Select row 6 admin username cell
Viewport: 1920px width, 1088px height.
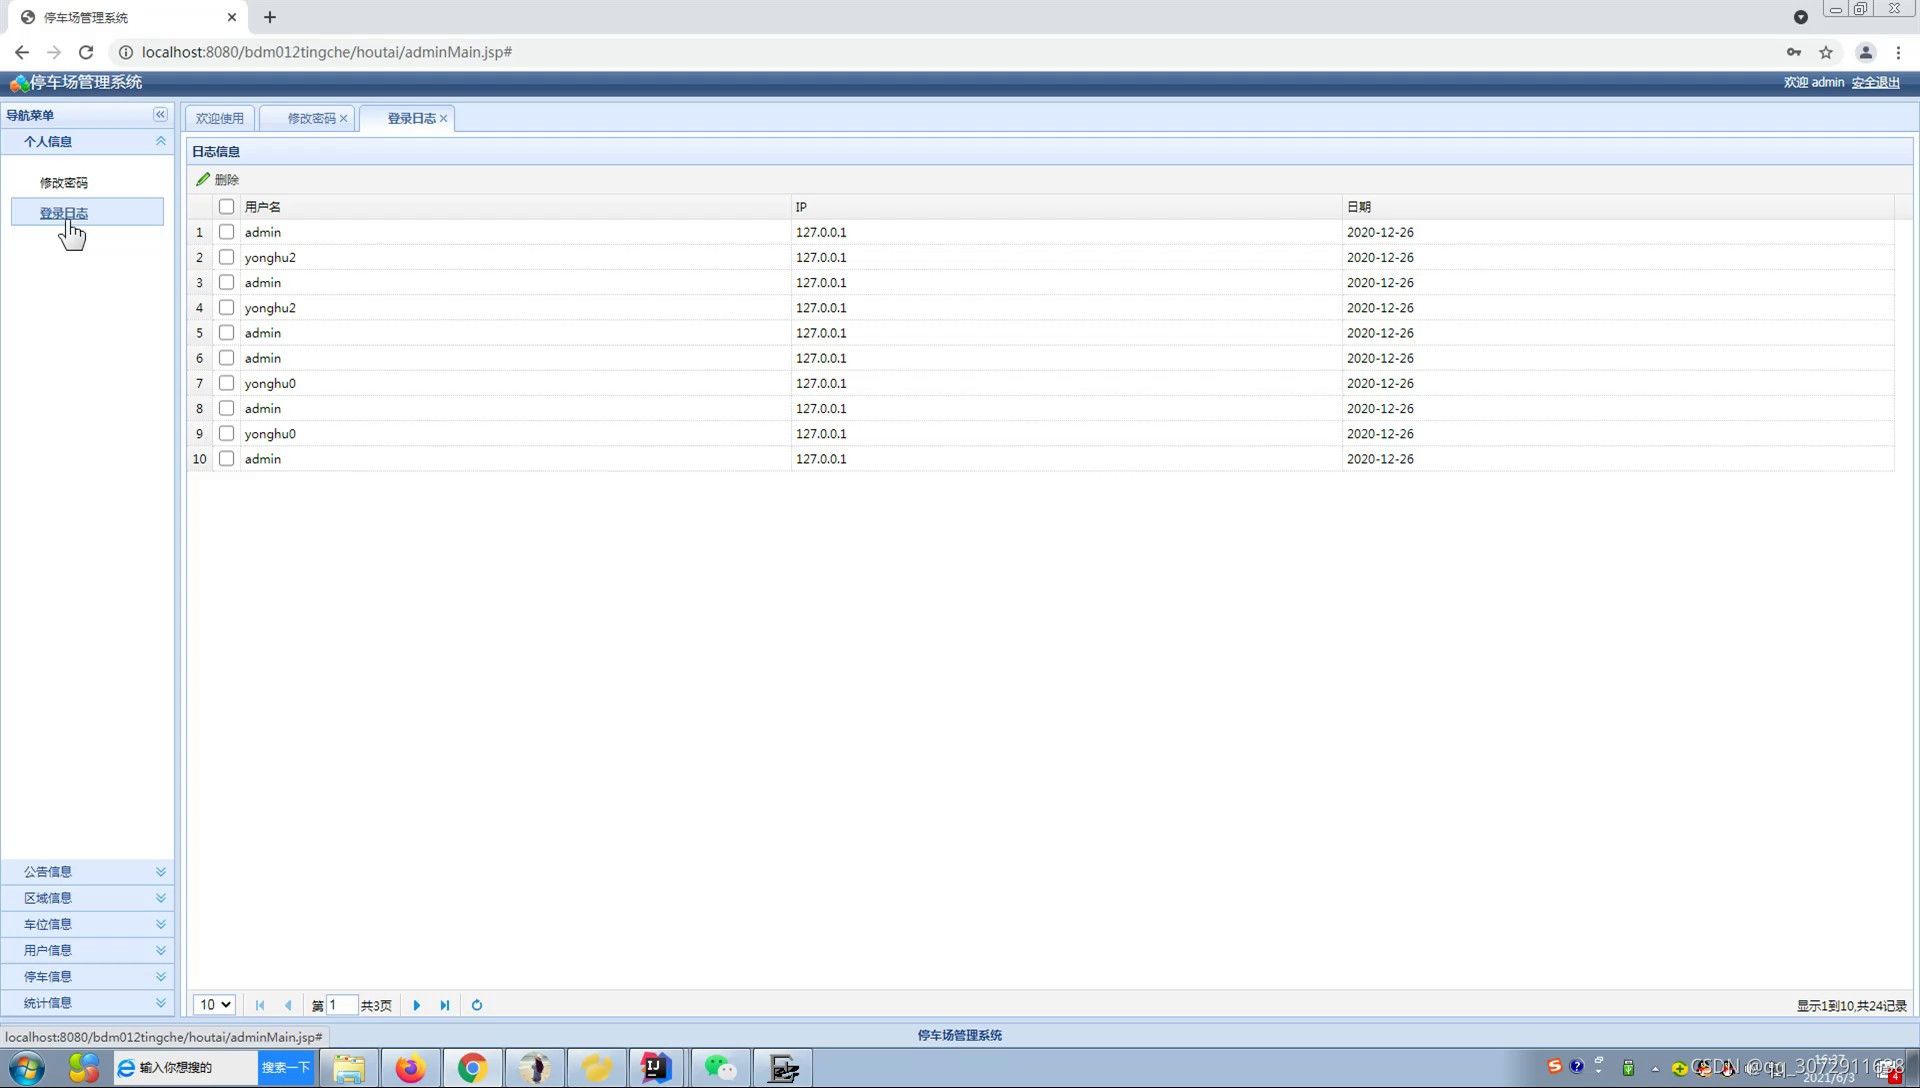[515, 358]
